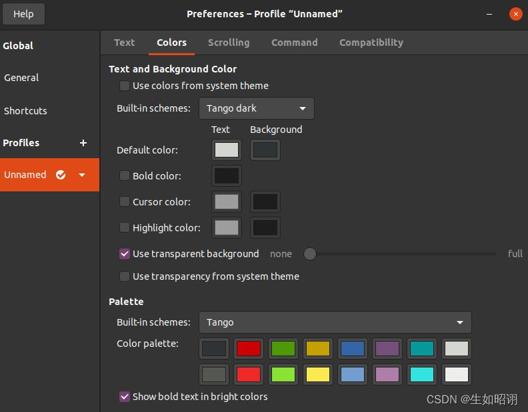Pick the red palette color swatch

coord(249,348)
